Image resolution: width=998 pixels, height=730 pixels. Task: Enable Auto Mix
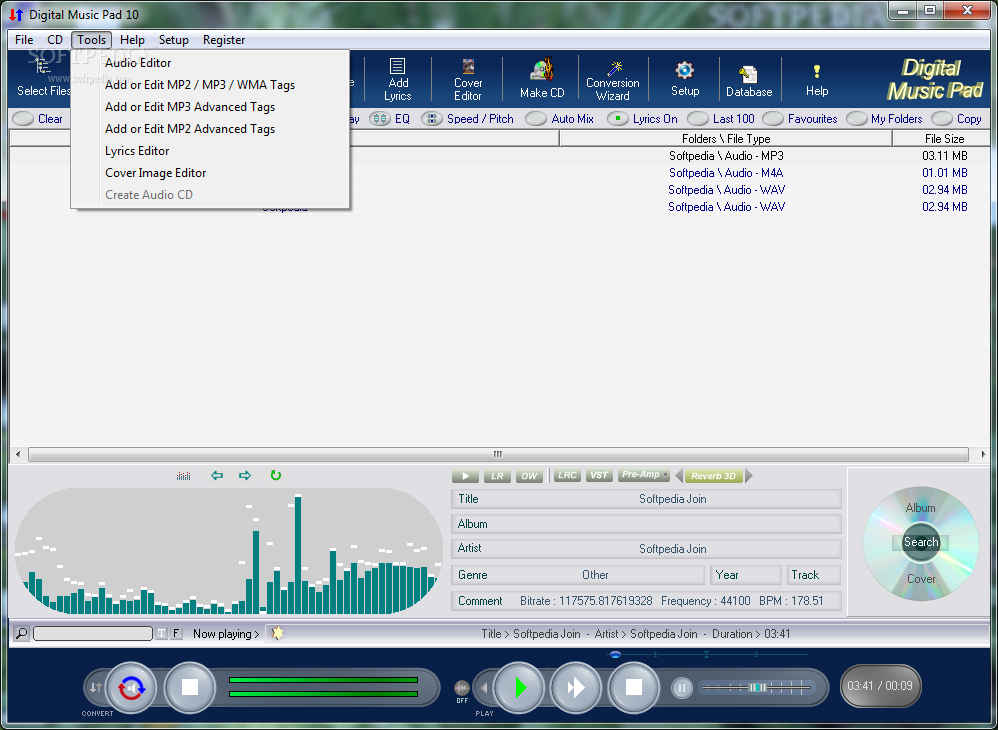[x=559, y=119]
